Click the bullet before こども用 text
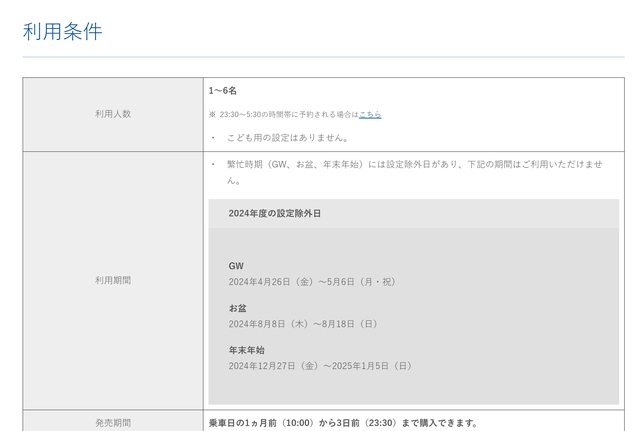Image resolution: width=640 pixels, height=431 pixels. 213,138
